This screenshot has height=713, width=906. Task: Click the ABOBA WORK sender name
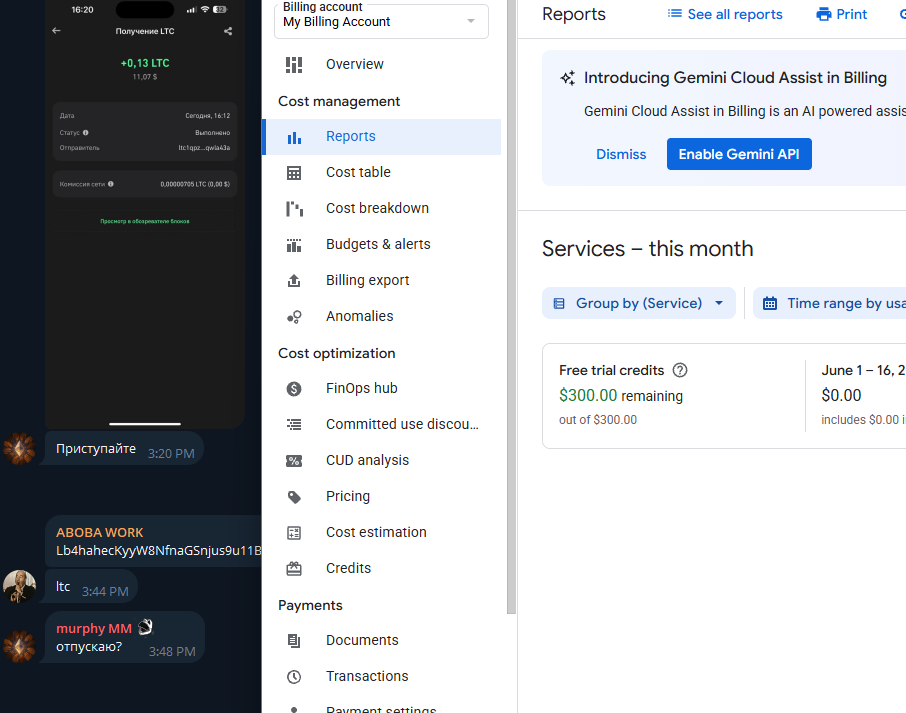pos(99,533)
